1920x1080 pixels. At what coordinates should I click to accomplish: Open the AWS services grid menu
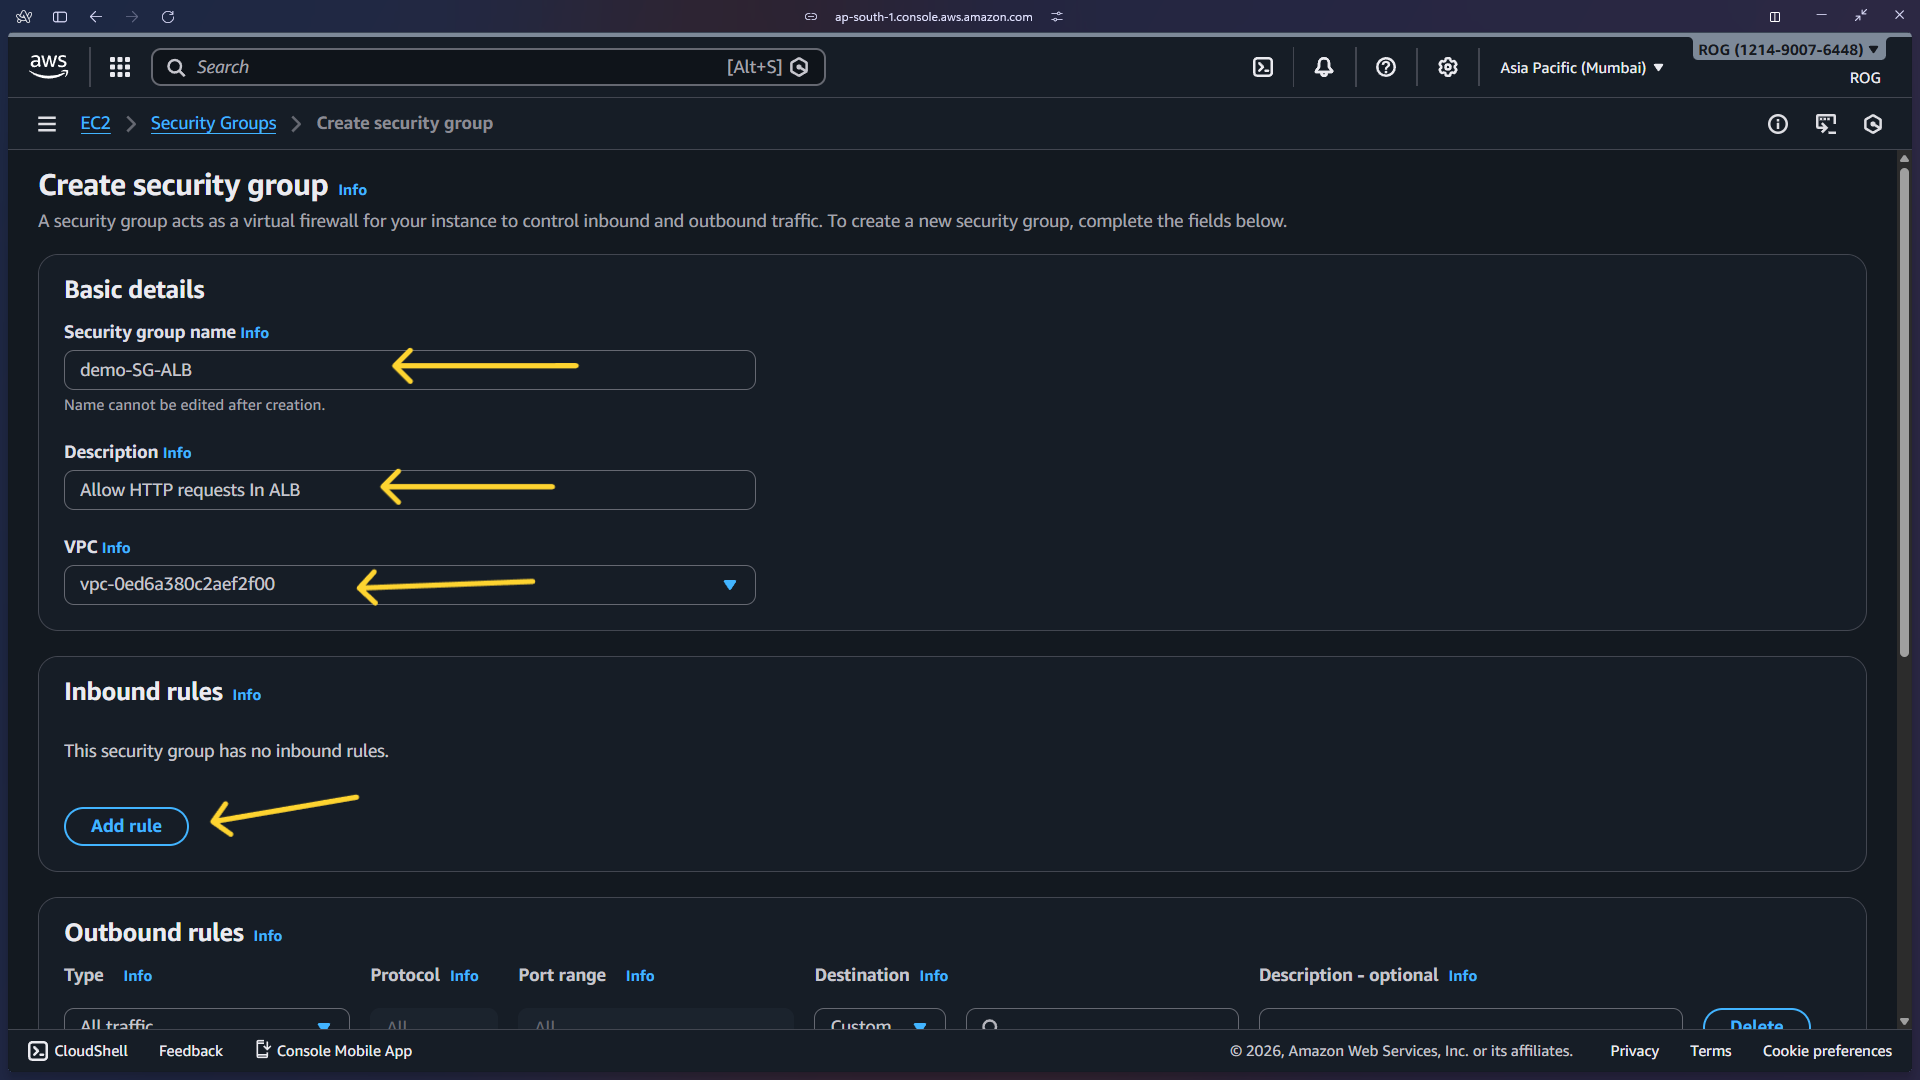(x=119, y=66)
